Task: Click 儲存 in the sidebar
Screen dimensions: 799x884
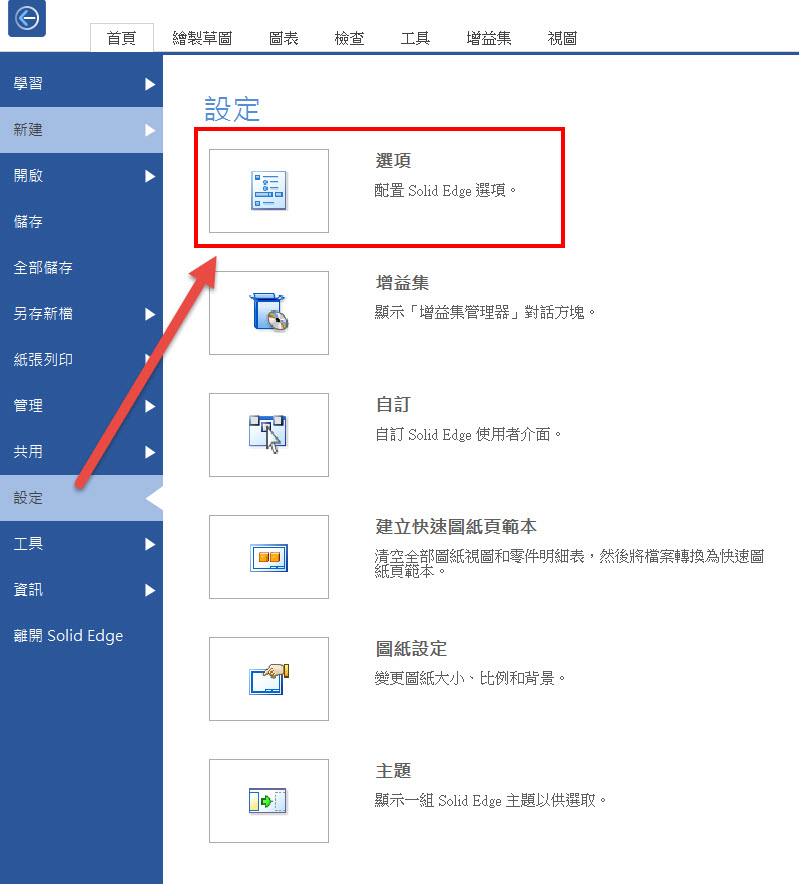Action: tap(81, 222)
